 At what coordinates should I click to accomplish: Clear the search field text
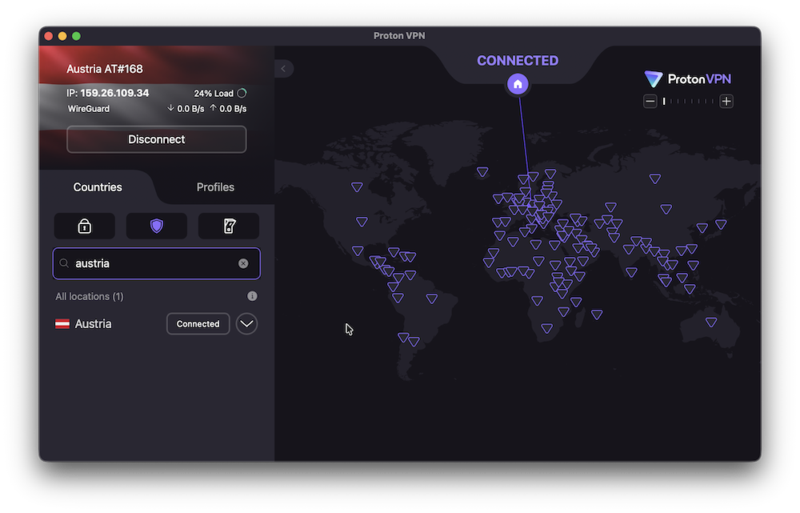(x=243, y=263)
